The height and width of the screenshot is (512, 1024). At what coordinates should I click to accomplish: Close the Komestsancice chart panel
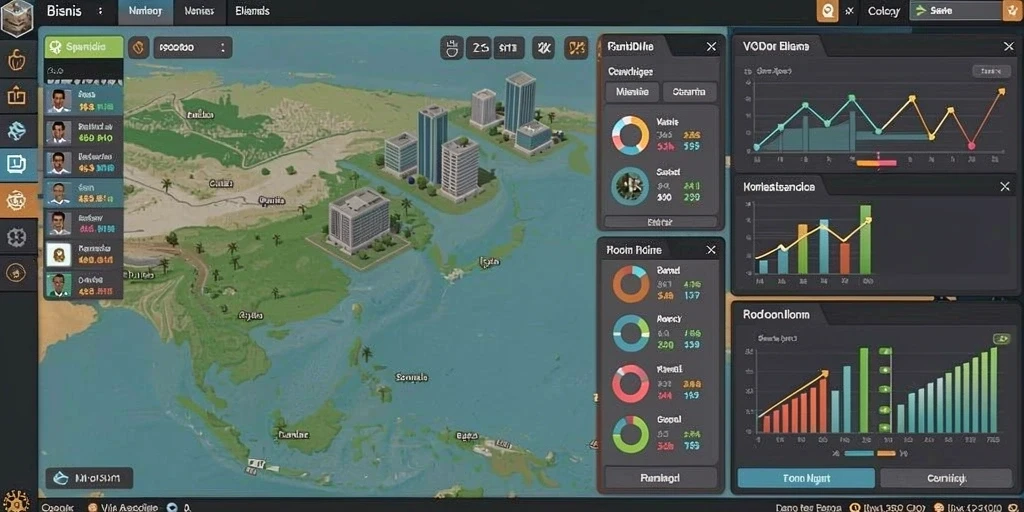[x=1005, y=187]
